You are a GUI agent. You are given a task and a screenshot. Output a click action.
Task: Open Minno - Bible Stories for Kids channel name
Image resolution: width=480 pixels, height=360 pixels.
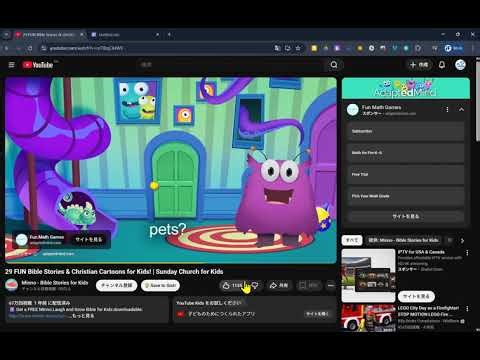point(55,283)
